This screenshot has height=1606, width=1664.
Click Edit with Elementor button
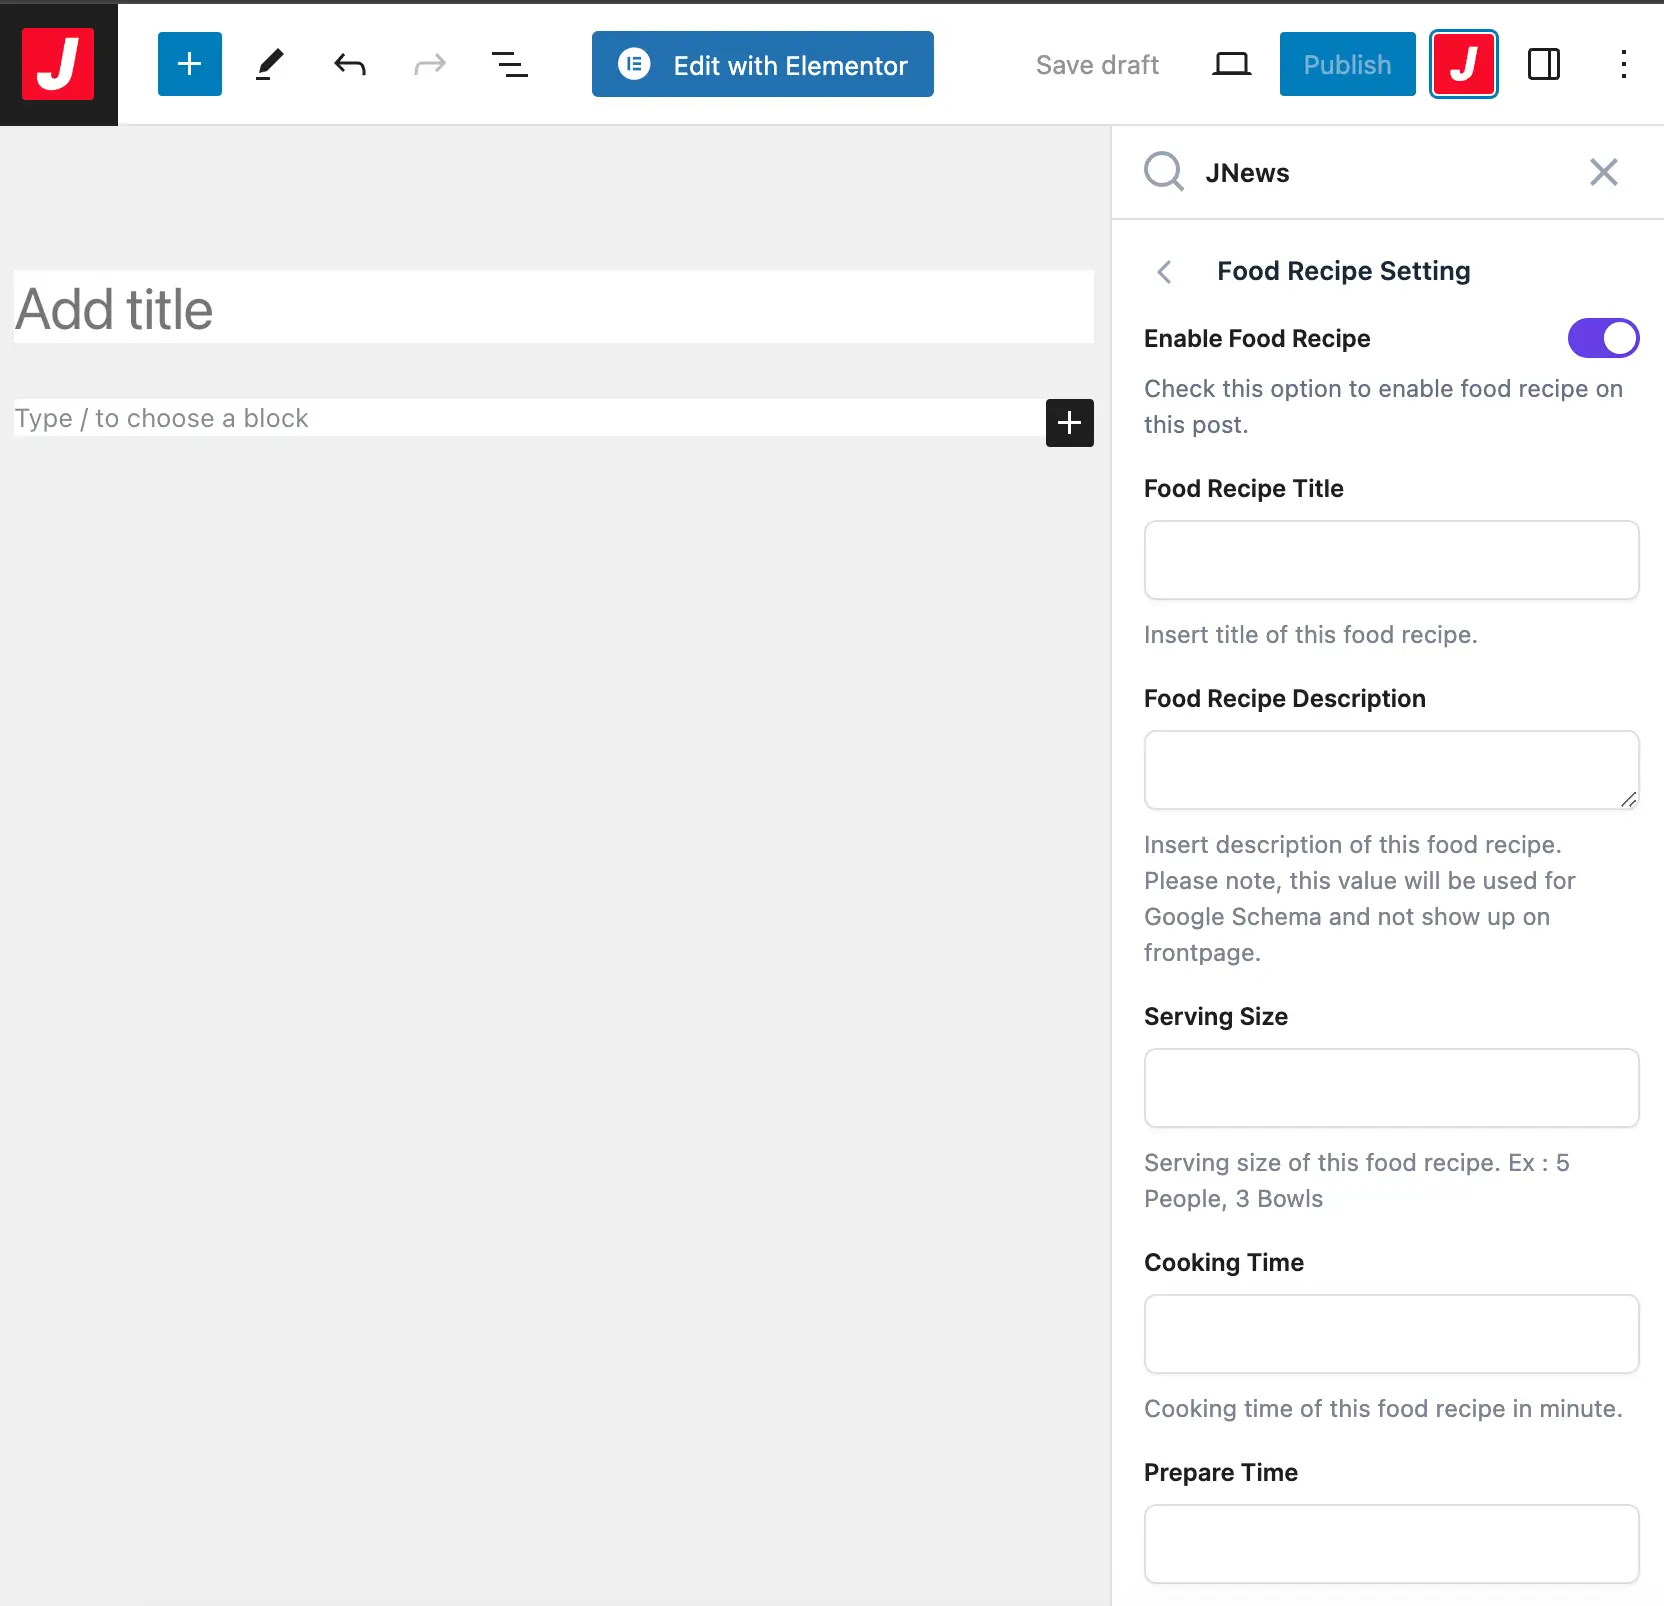762,64
